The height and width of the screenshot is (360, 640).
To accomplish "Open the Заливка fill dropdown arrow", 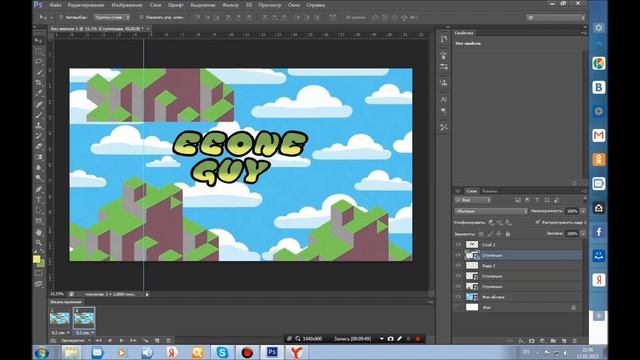I will click(583, 233).
